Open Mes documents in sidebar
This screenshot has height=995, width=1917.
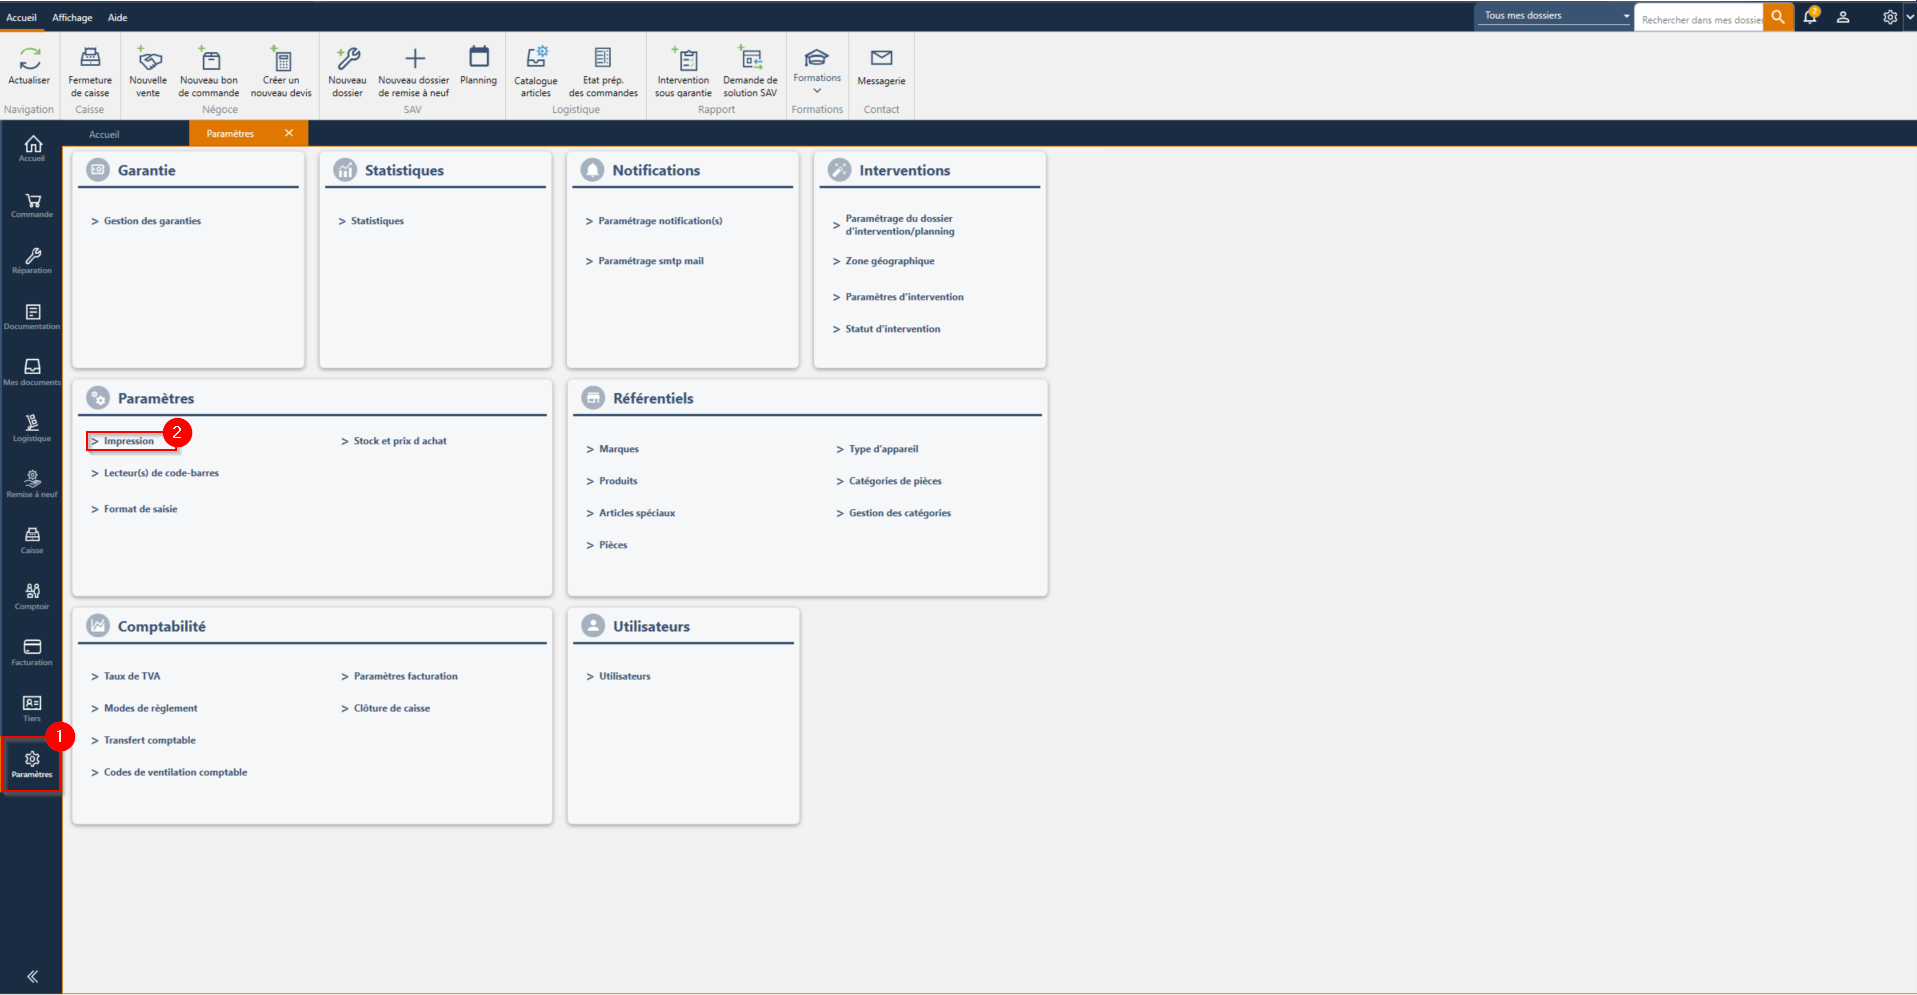(x=32, y=372)
